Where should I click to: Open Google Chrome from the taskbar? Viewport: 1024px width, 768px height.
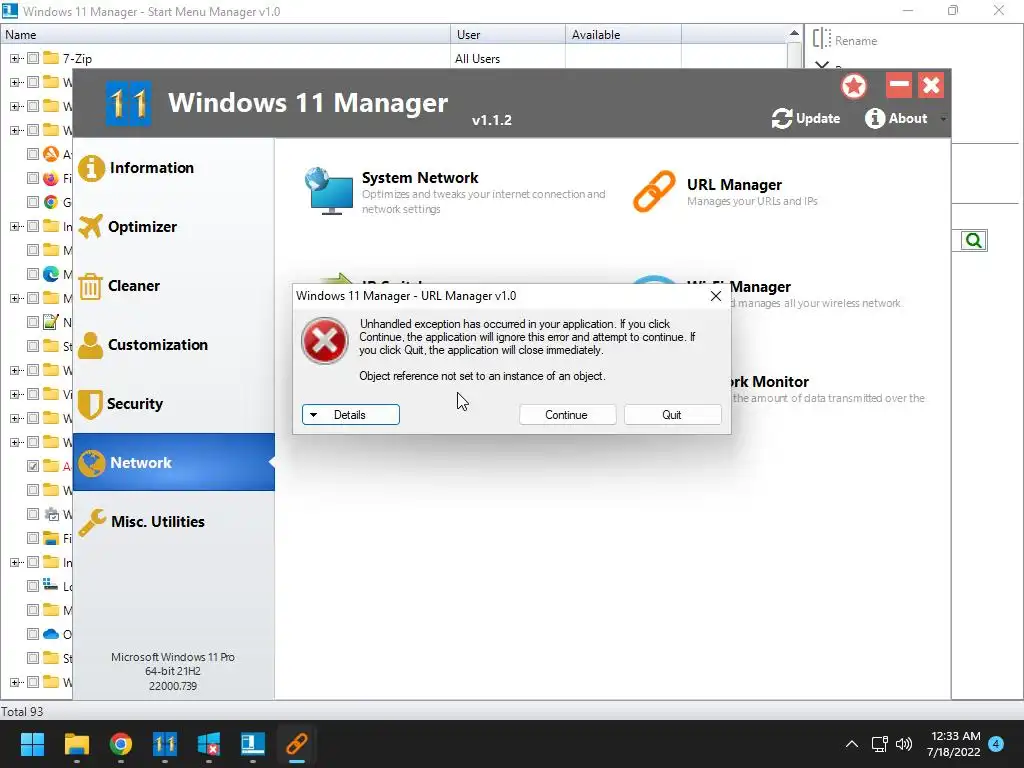pyautogui.click(x=121, y=744)
